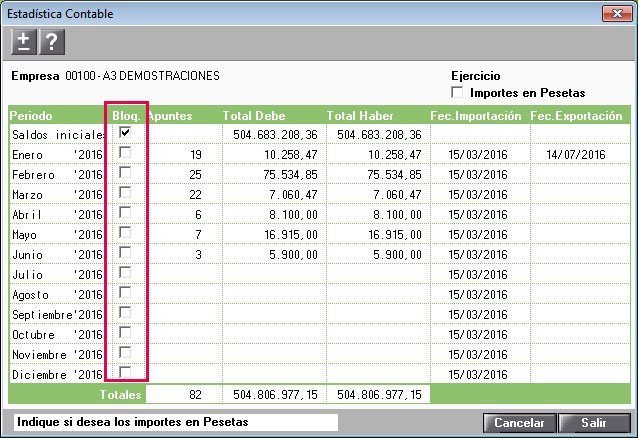Select the Diciembre '2016 period cell

click(57, 374)
